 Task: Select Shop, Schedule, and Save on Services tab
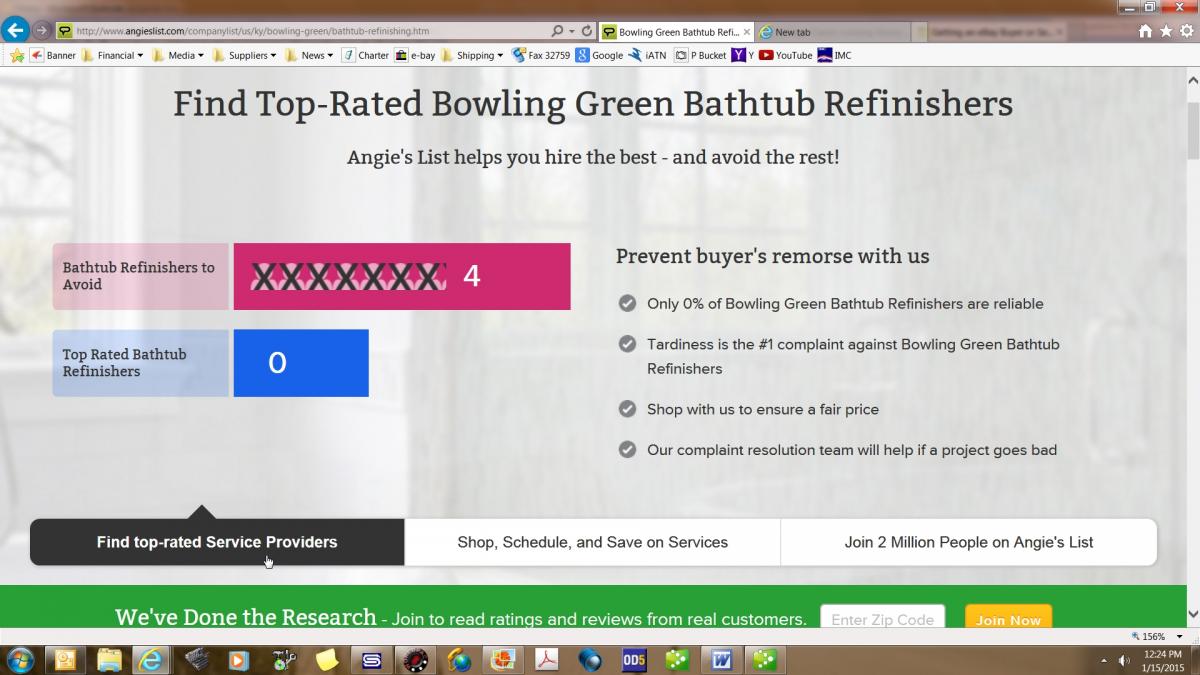click(593, 542)
